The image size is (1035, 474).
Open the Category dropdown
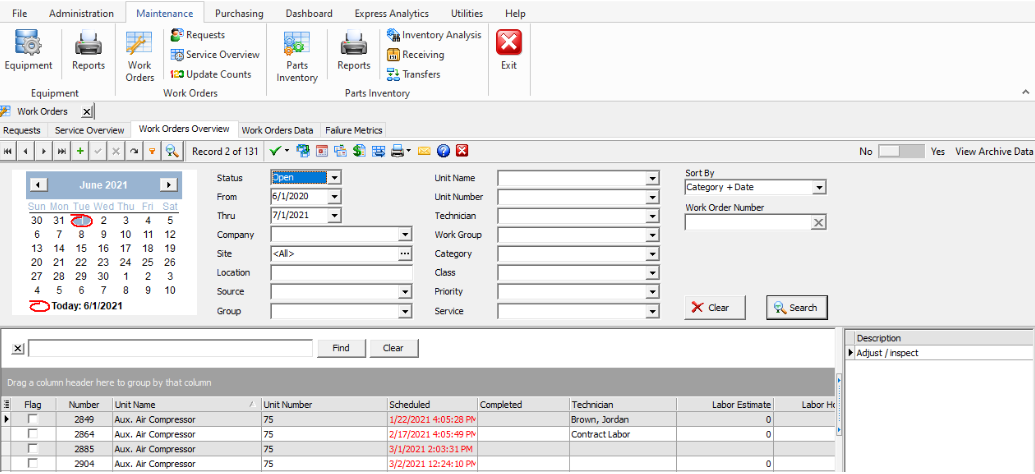point(652,254)
